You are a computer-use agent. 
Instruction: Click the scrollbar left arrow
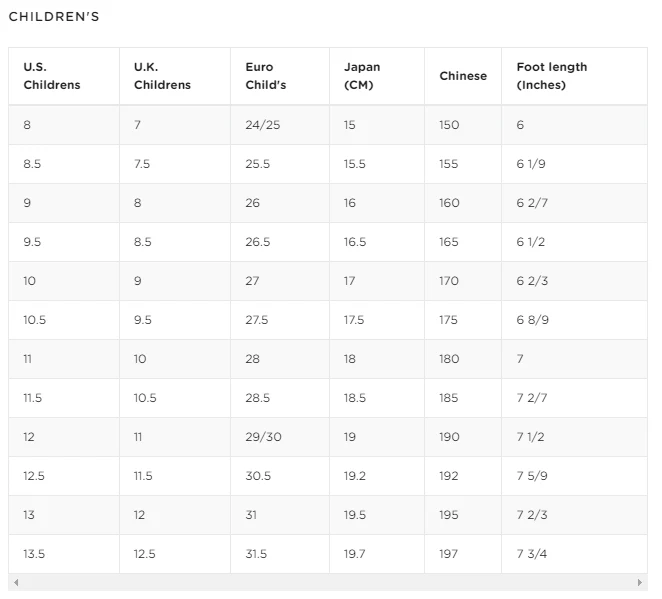click(16, 582)
